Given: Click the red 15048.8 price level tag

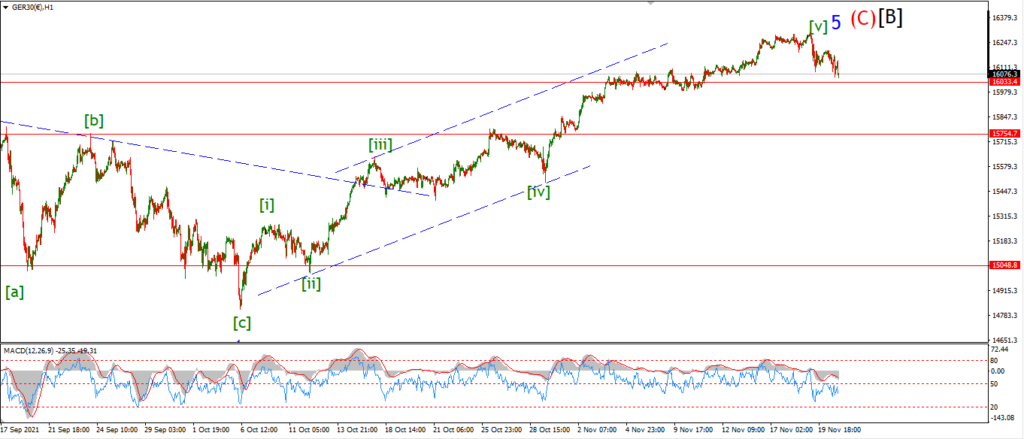Looking at the screenshot, I should pyautogui.click(x=1004, y=266).
